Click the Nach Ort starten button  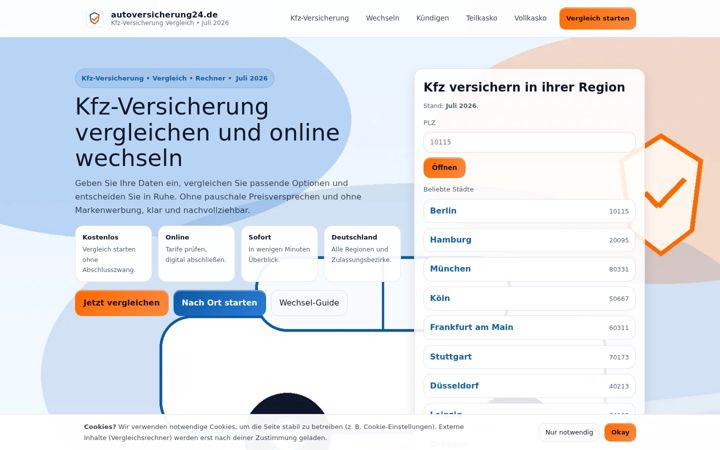click(219, 303)
